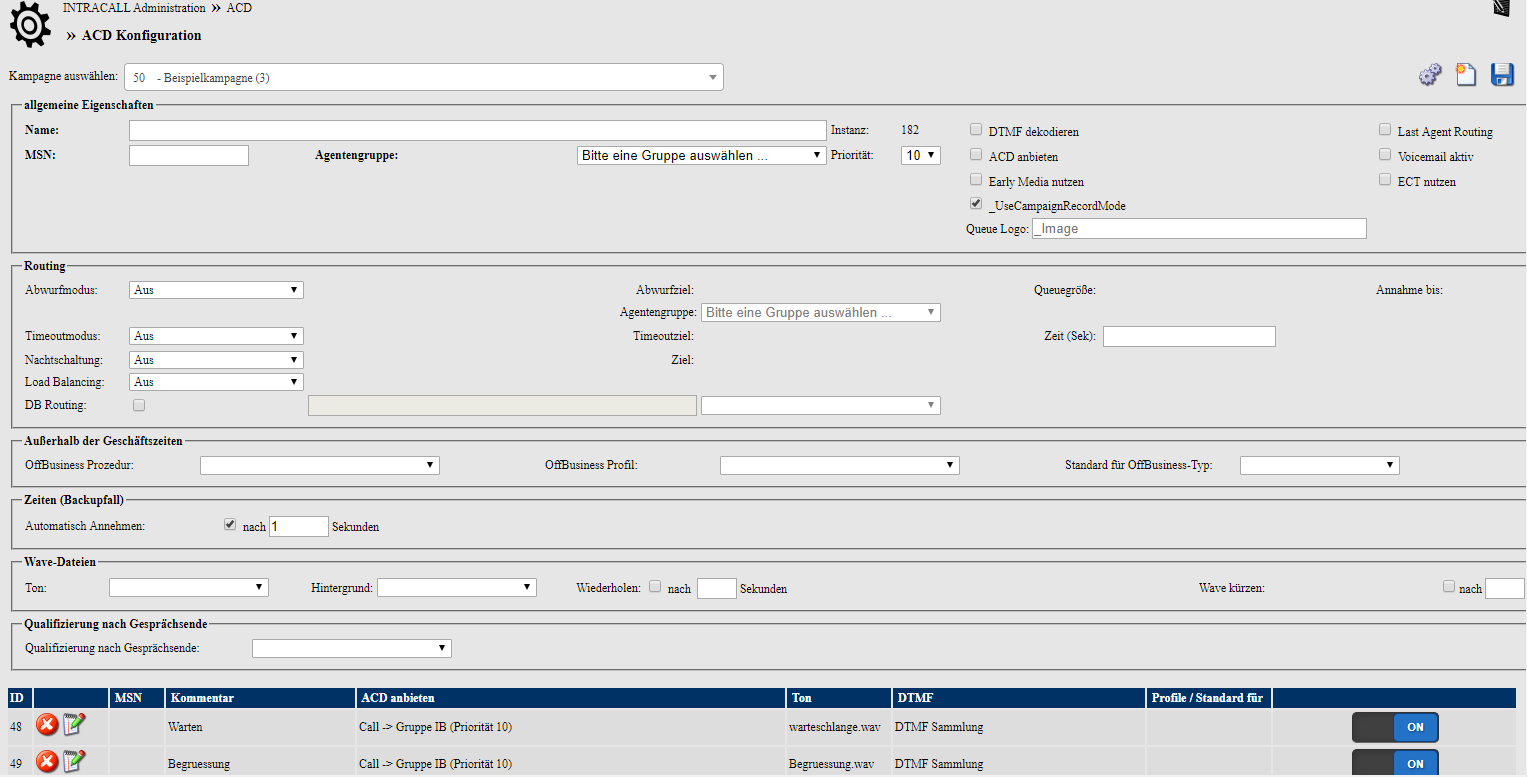Viewport: 1527px width, 777px height.
Task: Uncheck _UseCampaignRecordMode
Action: tap(976, 204)
